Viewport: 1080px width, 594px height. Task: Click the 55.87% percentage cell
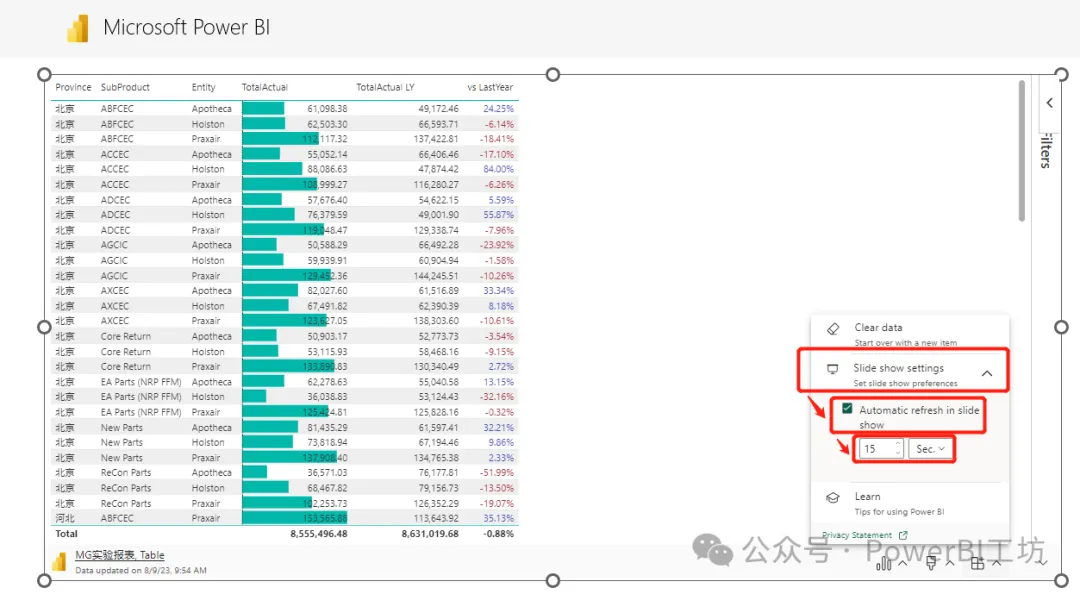tap(498, 215)
